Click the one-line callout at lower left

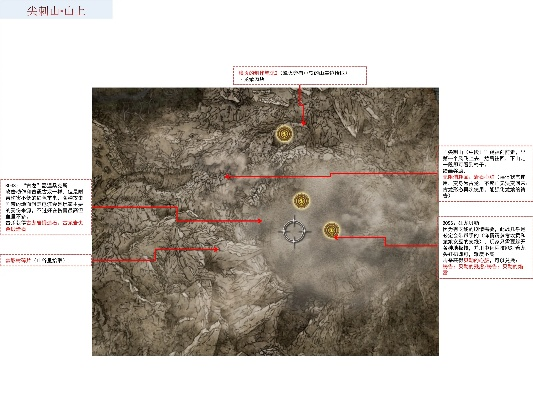click(46, 260)
